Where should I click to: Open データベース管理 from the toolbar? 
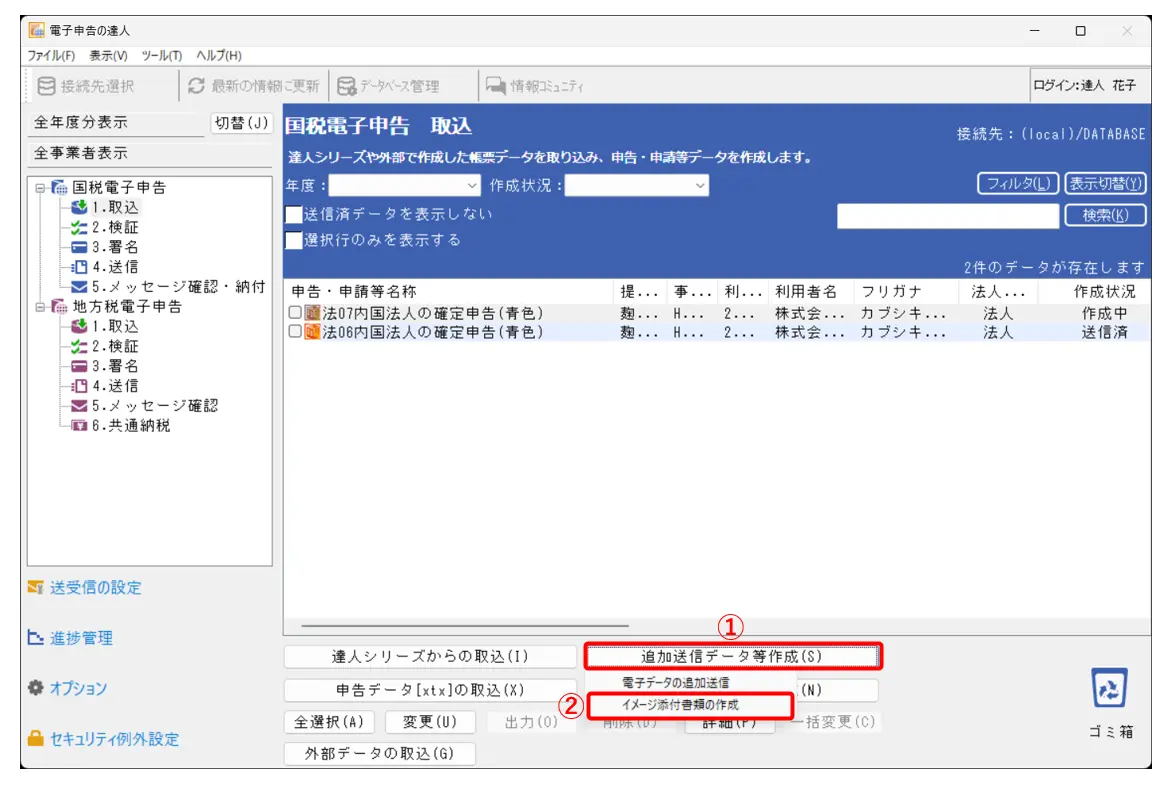point(346,86)
